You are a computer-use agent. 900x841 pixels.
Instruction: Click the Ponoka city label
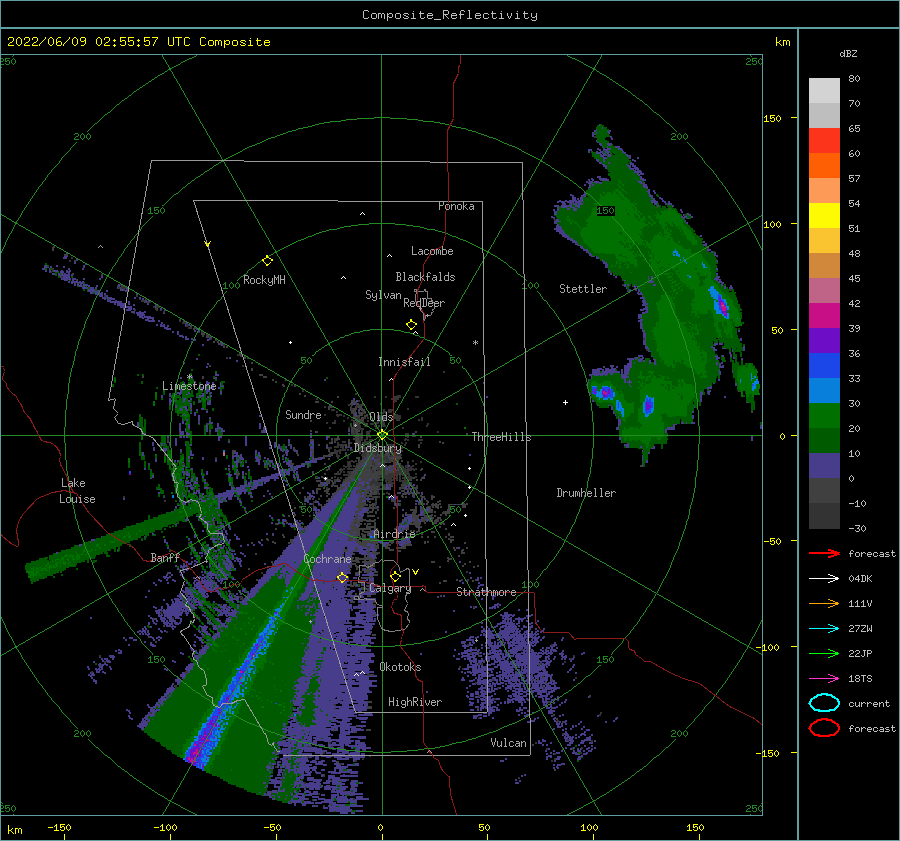pyautogui.click(x=456, y=206)
